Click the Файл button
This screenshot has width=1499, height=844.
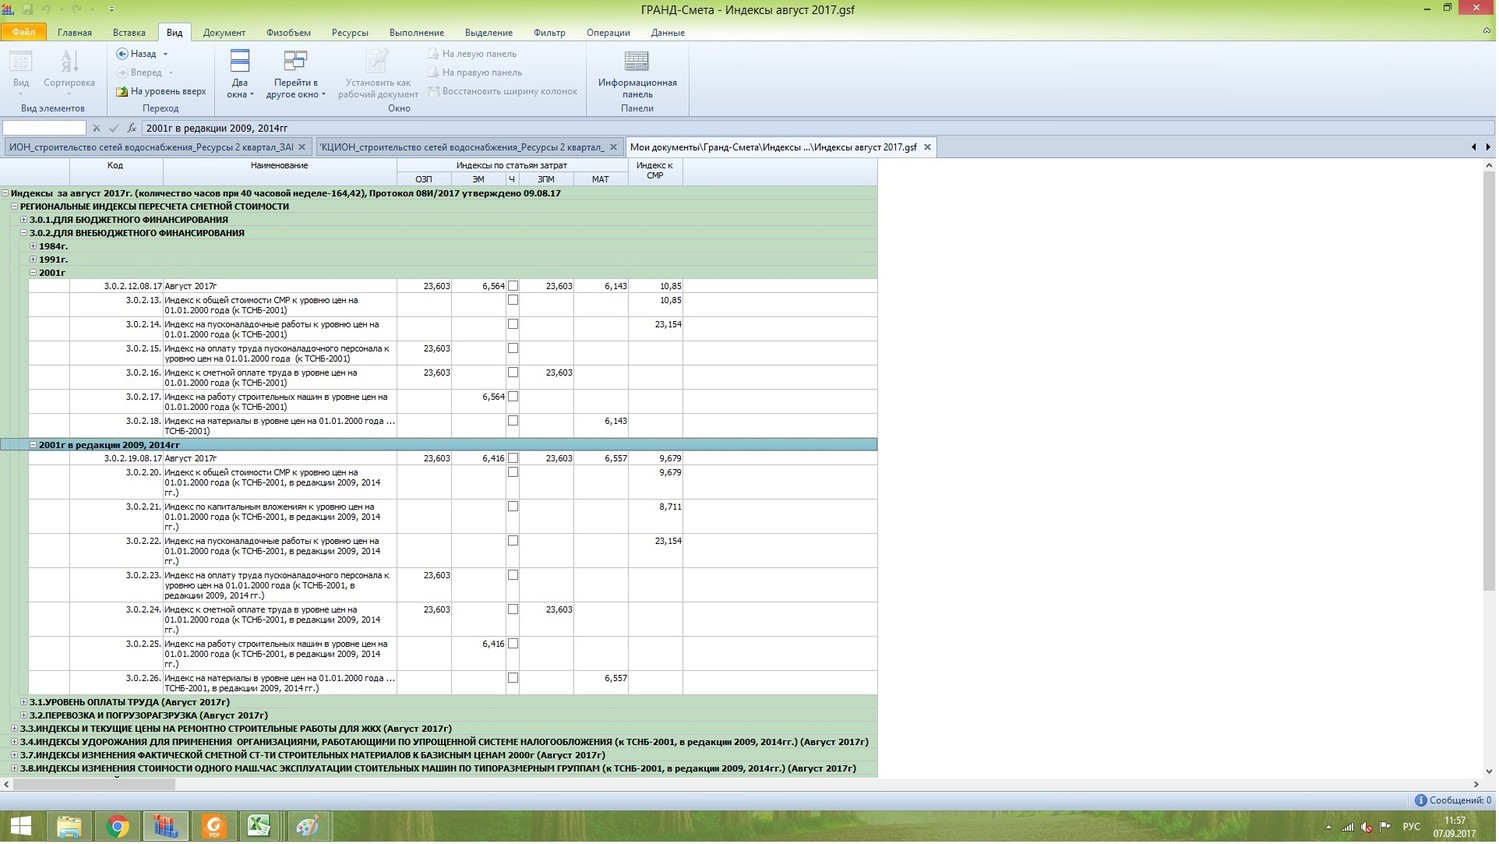coord(23,32)
